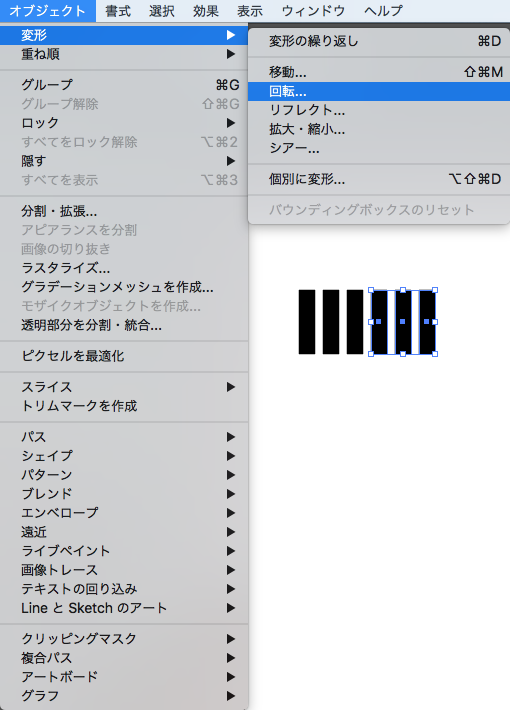
Task: Click グループ menu item
Action: tap(124, 85)
